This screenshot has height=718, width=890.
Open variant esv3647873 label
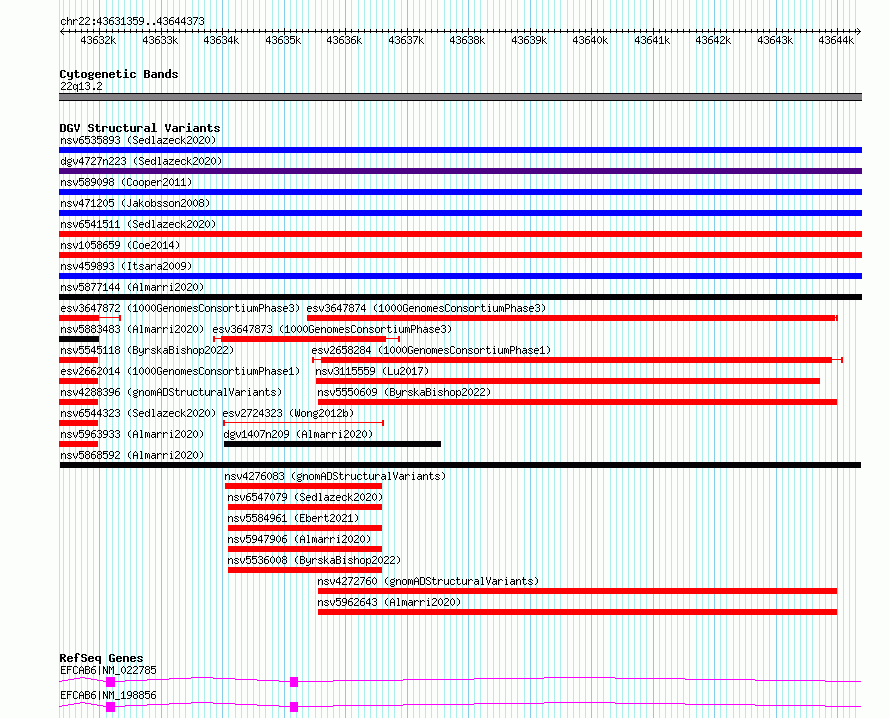coord(333,329)
